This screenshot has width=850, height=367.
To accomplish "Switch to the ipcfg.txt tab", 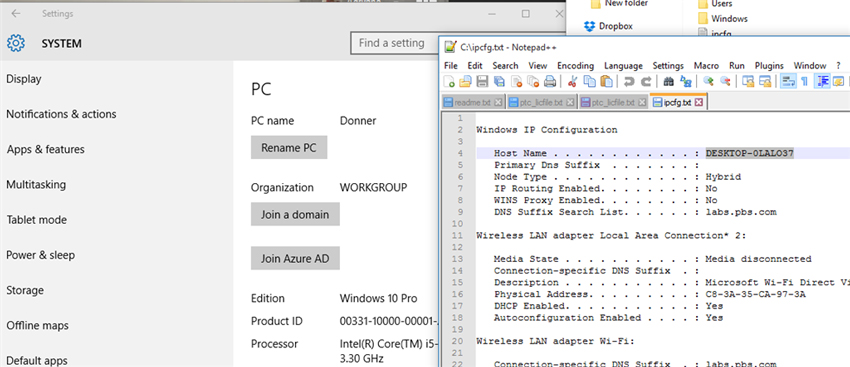I will pos(678,102).
